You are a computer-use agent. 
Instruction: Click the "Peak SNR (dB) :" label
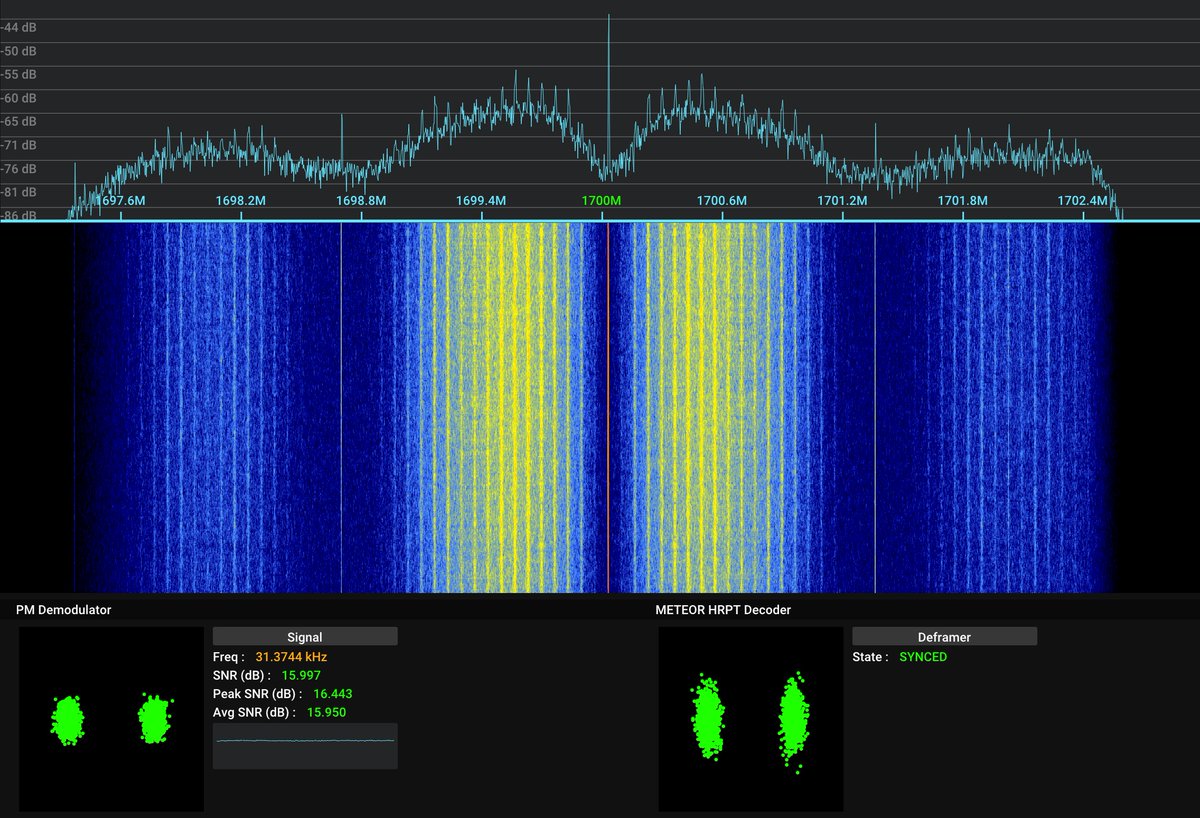pyautogui.click(x=258, y=693)
